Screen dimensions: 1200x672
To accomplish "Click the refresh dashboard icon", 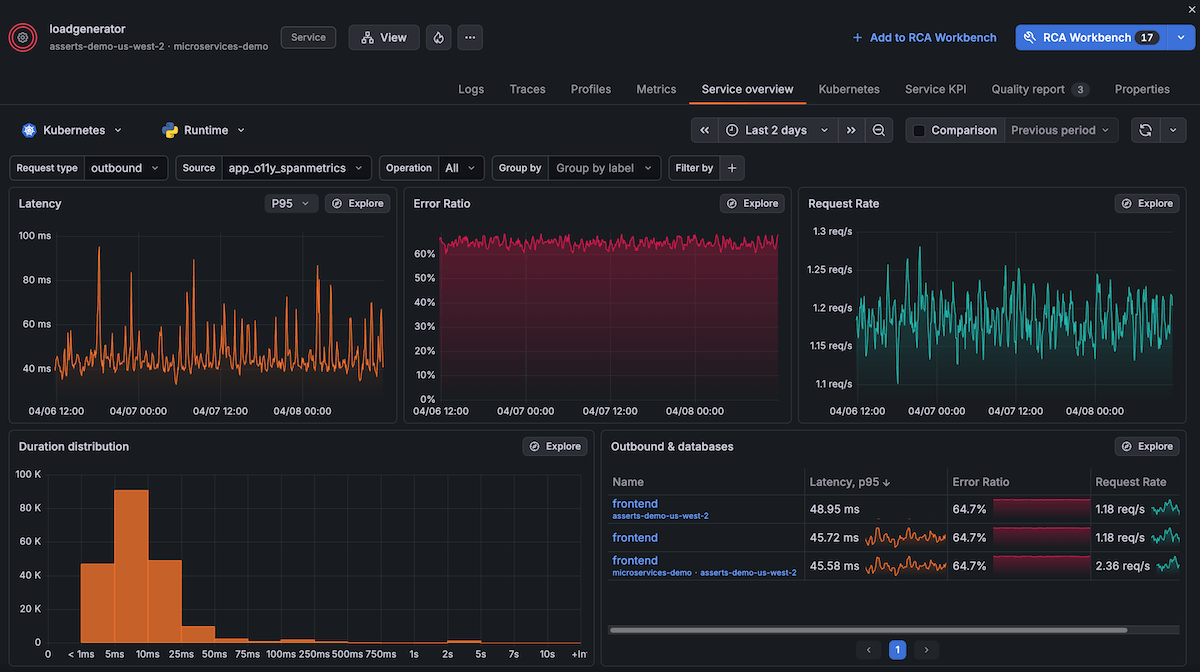I will (x=1145, y=130).
